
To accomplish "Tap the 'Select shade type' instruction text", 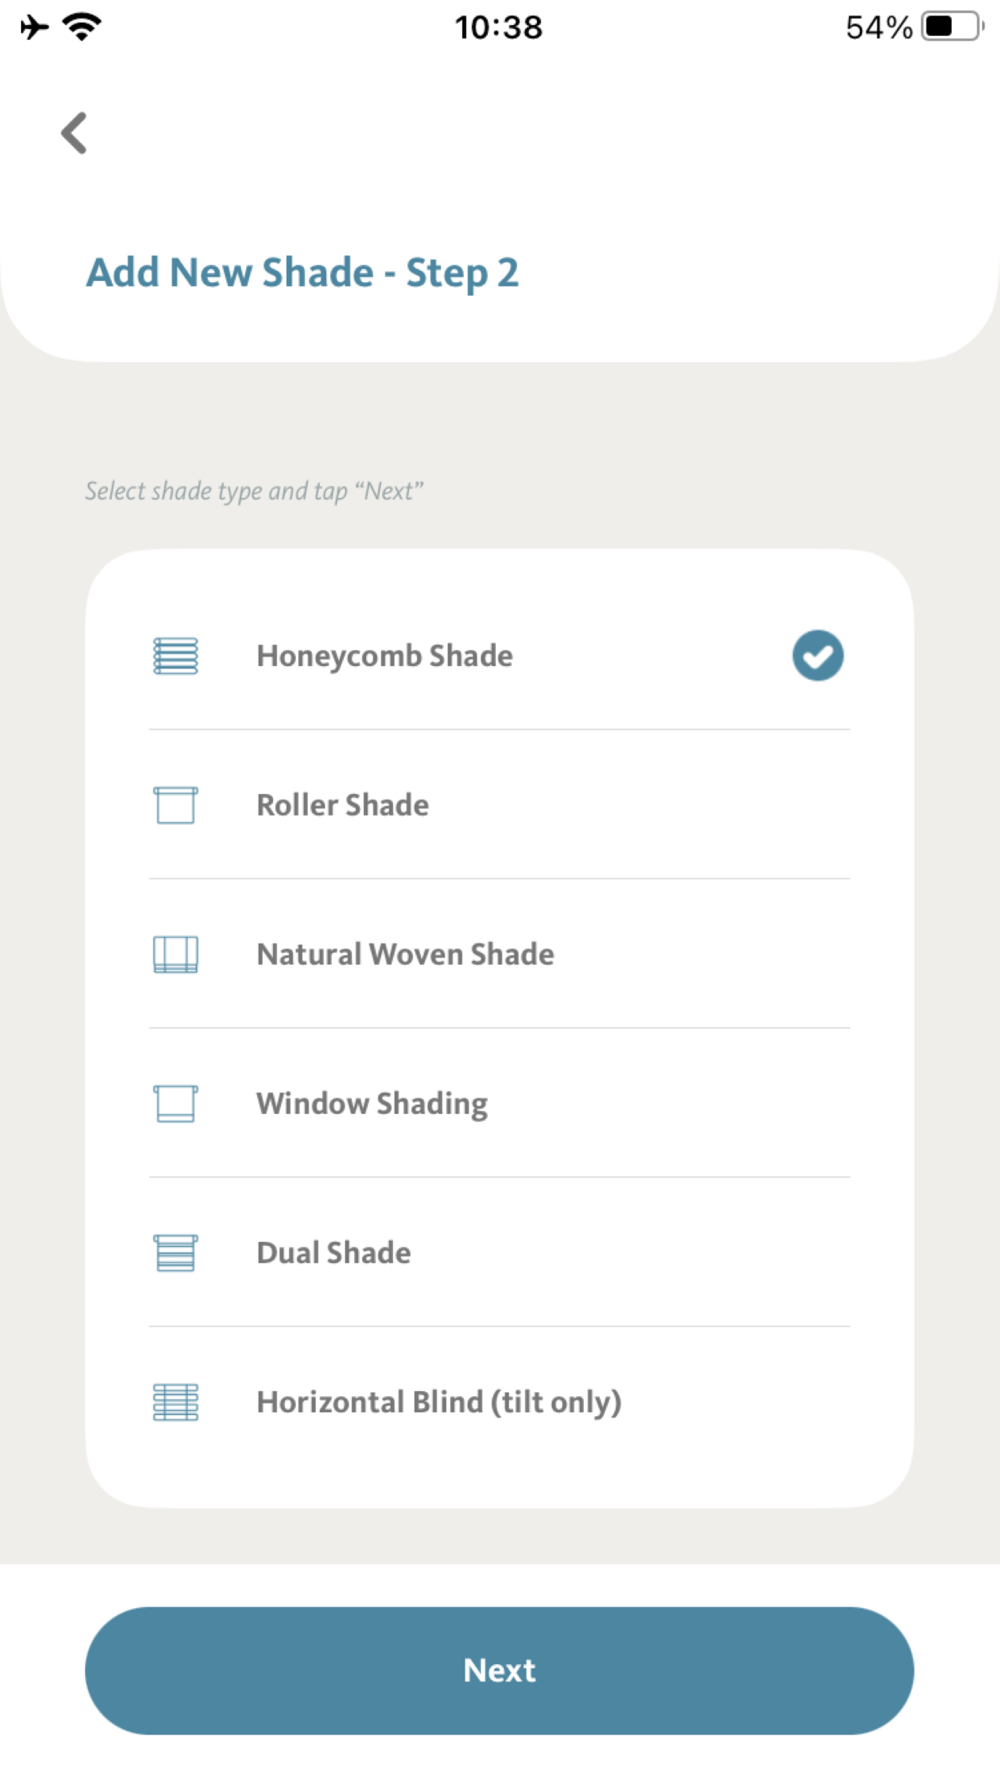I will coord(254,491).
